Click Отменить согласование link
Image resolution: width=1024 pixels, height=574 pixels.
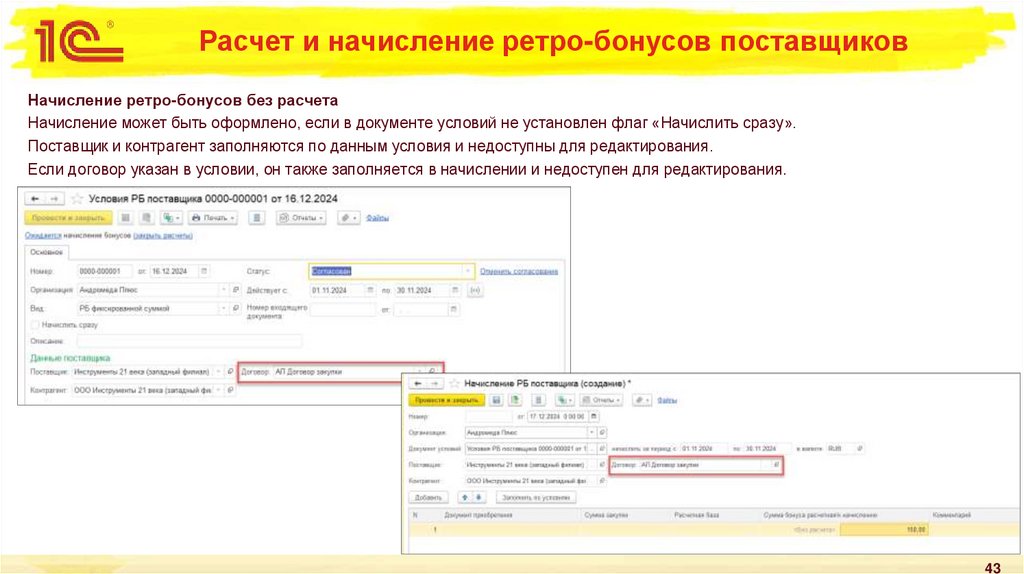[x=519, y=271]
